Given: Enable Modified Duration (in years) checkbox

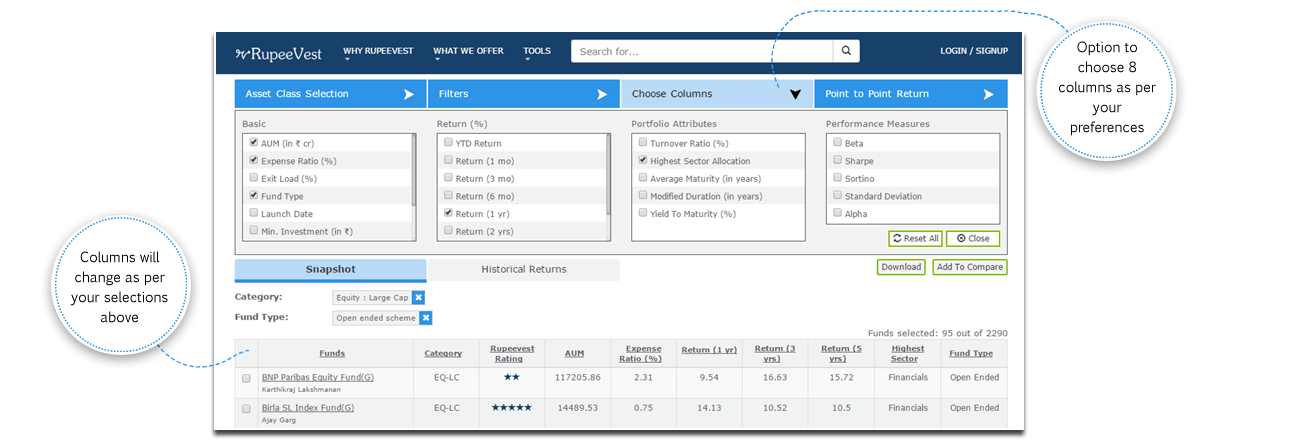Looking at the screenshot, I should [643, 196].
